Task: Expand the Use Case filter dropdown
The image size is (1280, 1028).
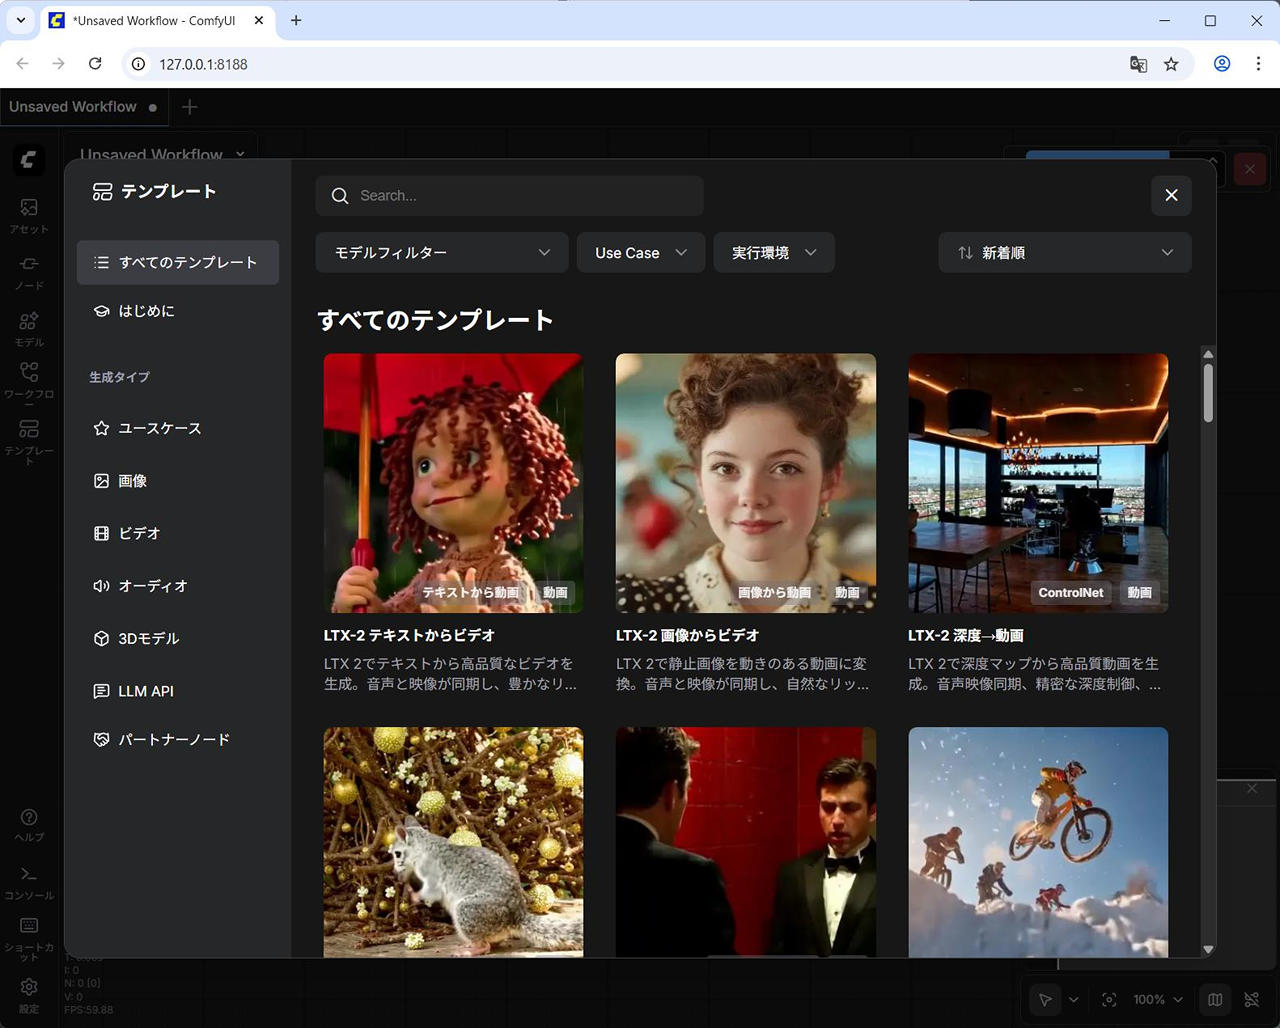Action: (x=640, y=253)
